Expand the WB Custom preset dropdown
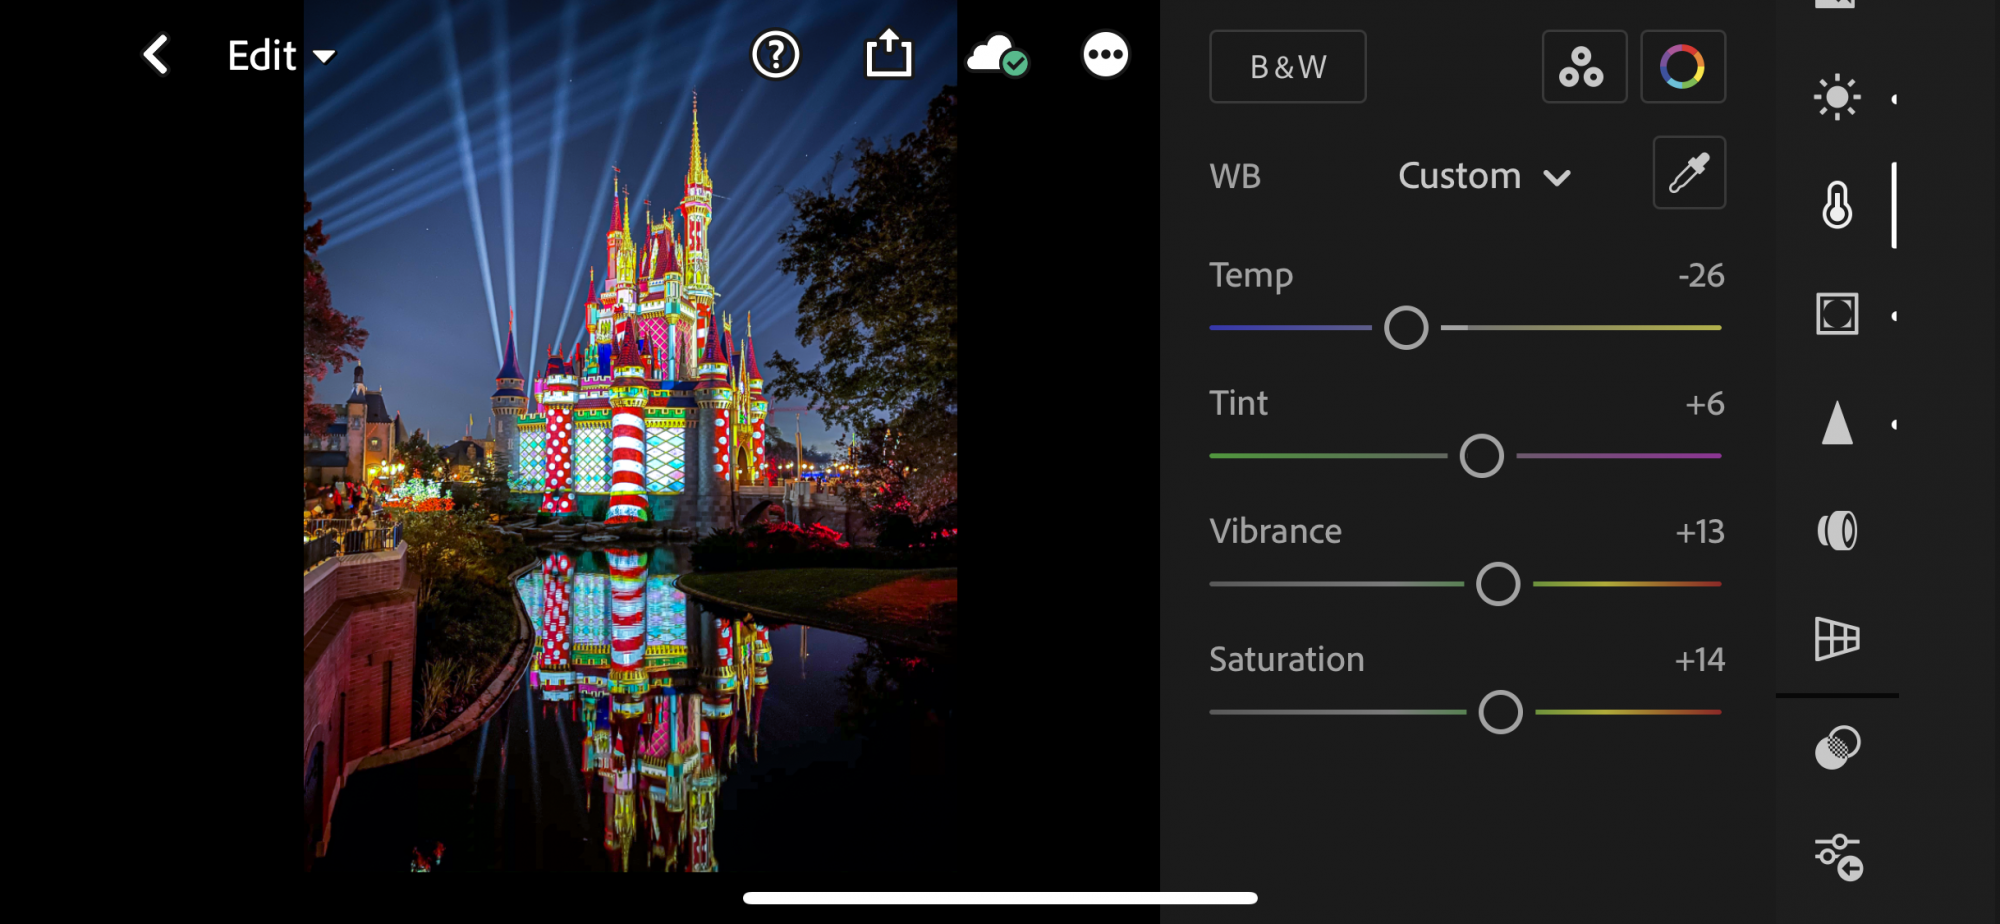The image size is (2000, 924). click(x=1484, y=176)
